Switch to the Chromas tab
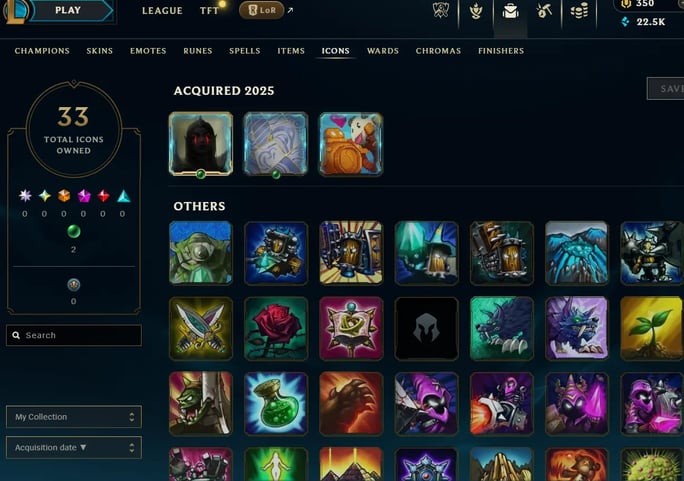 (x=438, y=51)
